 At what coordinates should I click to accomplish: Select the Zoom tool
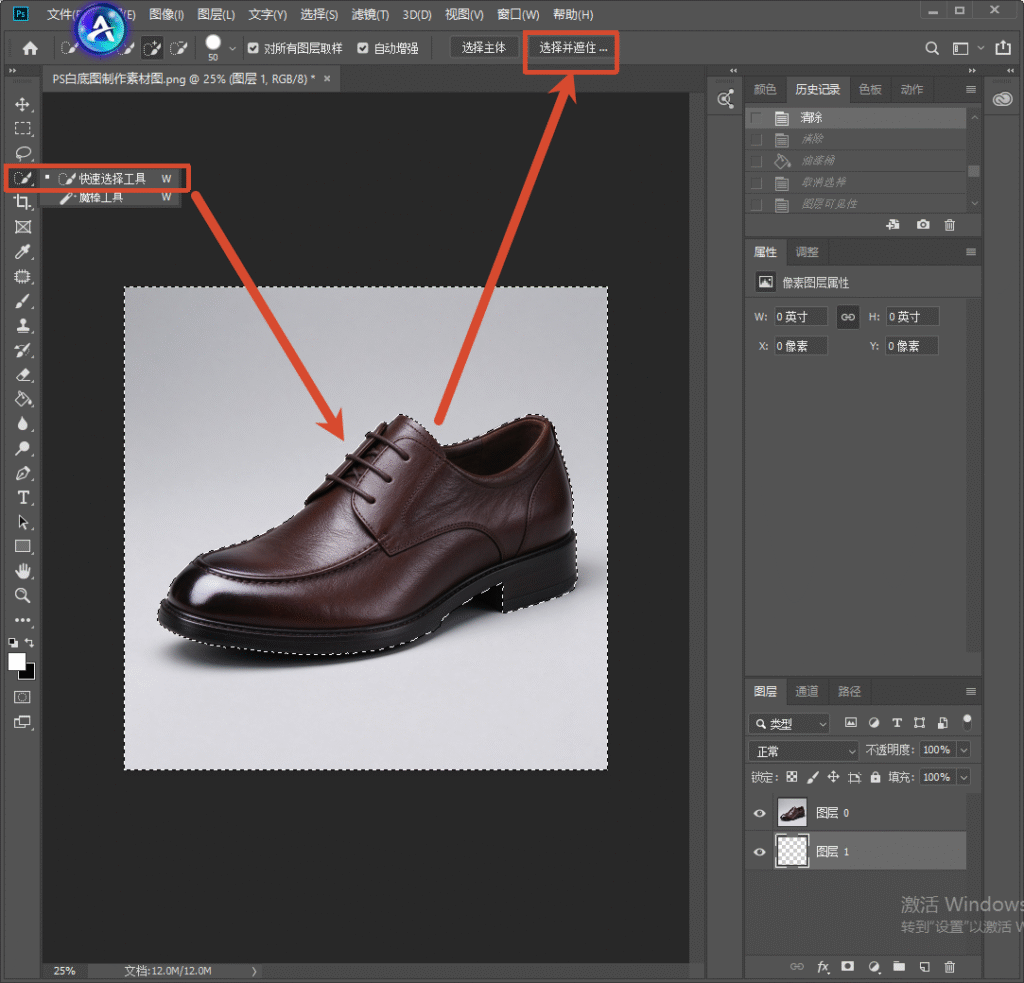(23, 596)
